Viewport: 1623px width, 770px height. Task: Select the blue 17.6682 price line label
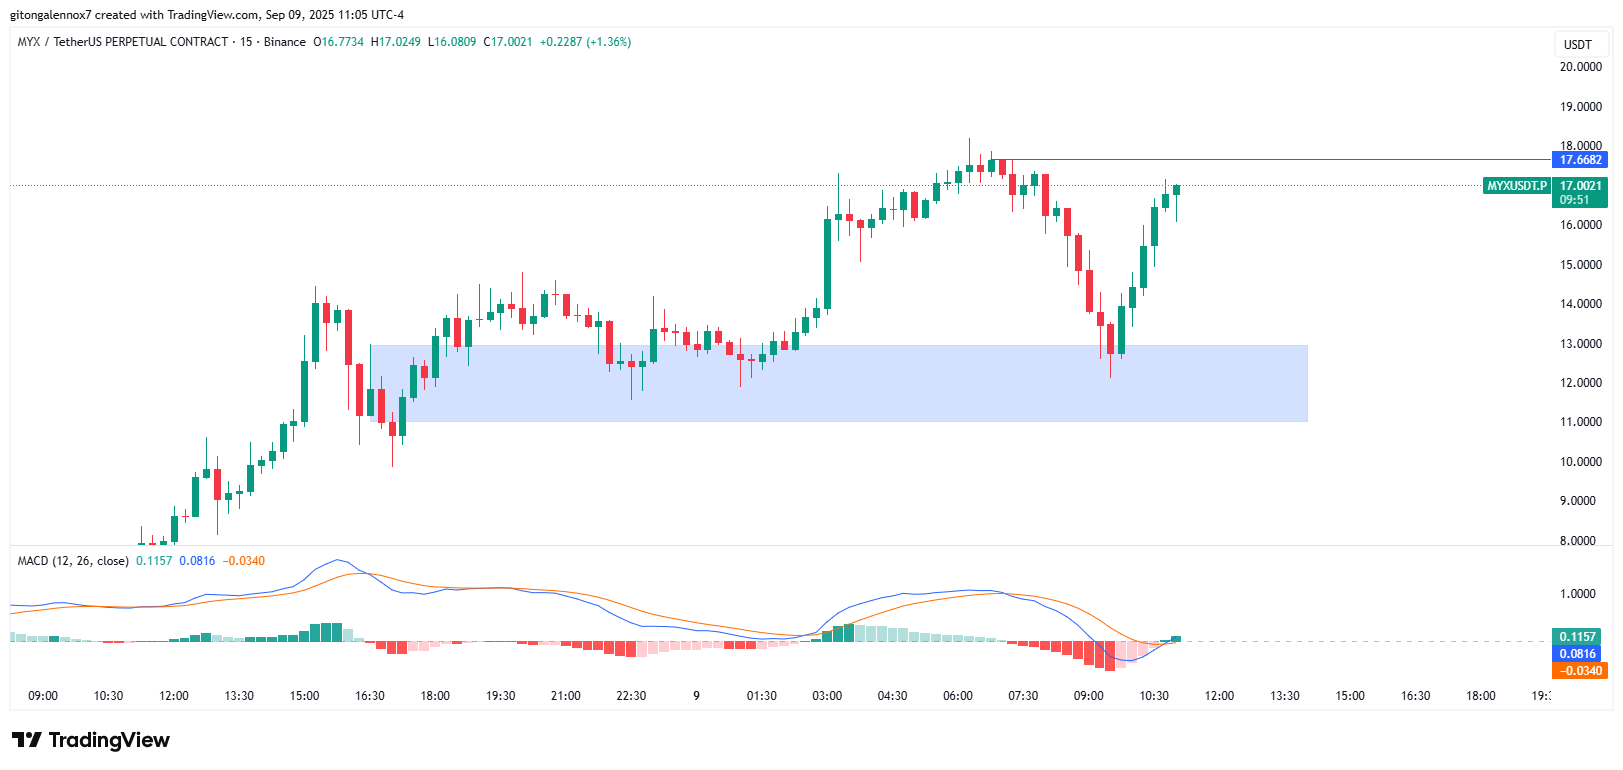coord(1580,160)
